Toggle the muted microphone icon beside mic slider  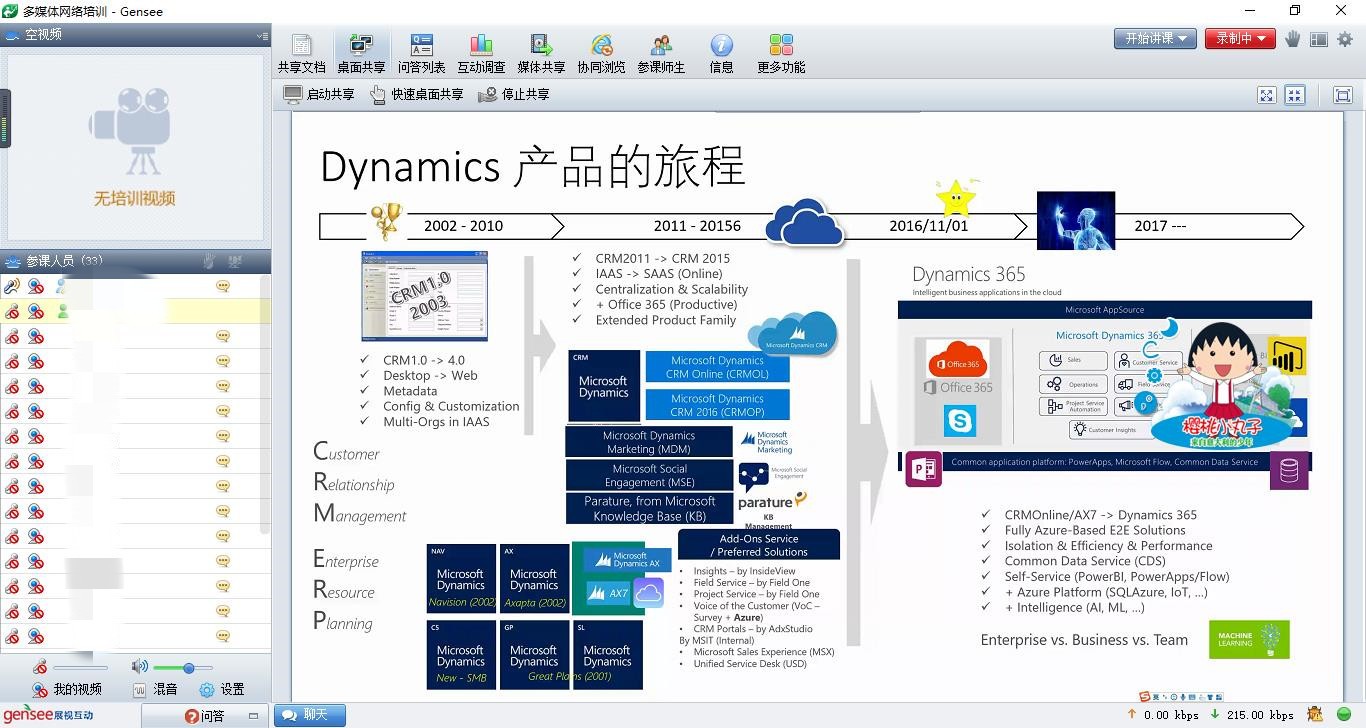pos(39,667)
